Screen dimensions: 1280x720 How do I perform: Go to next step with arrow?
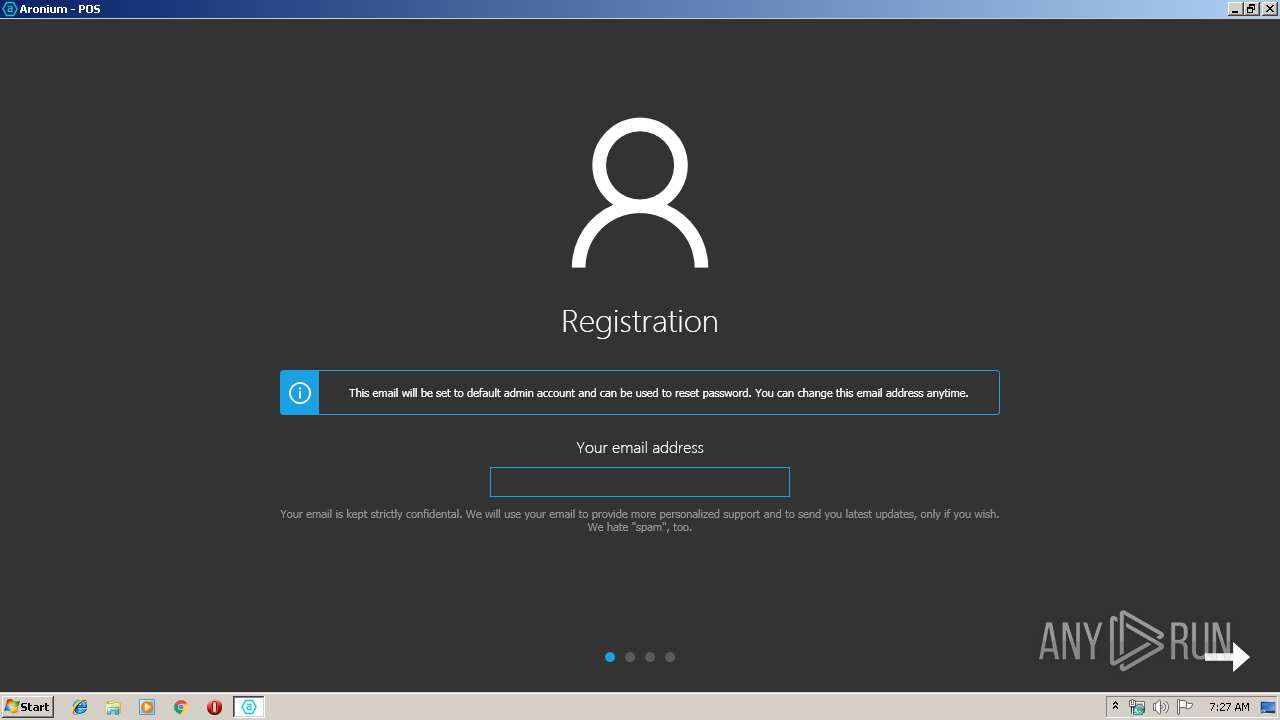tap(1227, 657)
